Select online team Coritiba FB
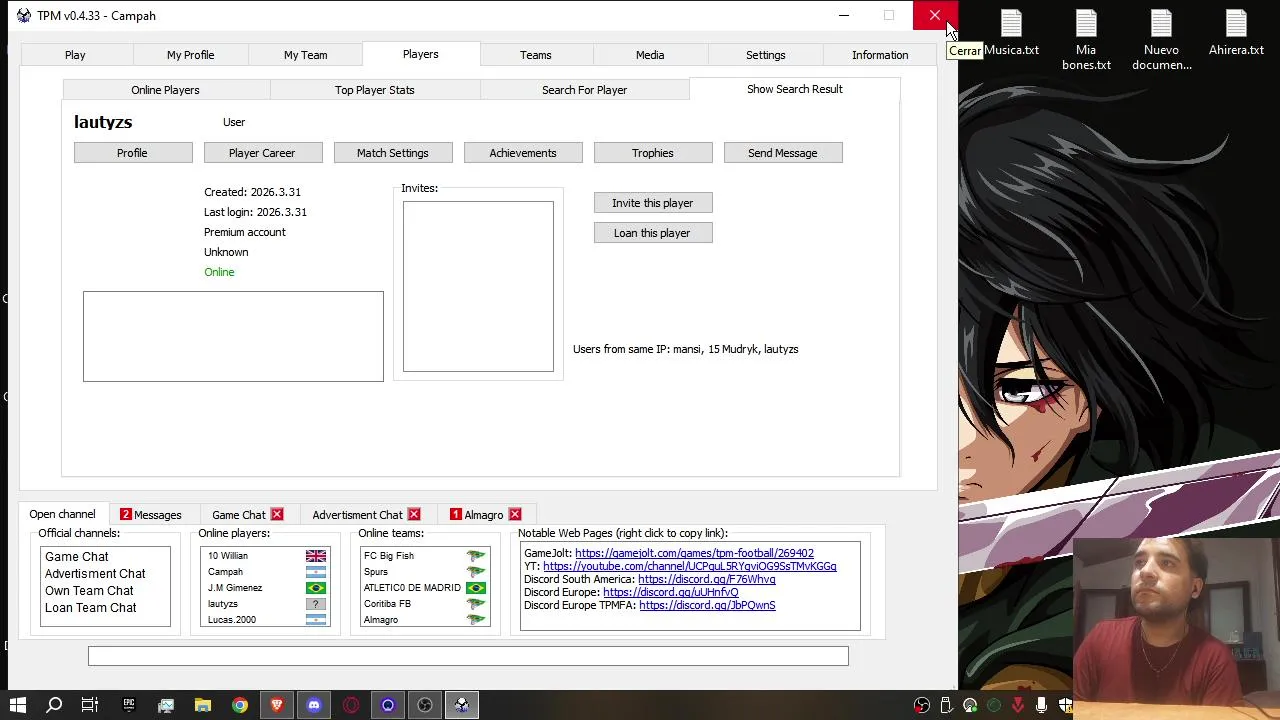This screenshot has width=1280, height=720. click(x=425, y=604)
